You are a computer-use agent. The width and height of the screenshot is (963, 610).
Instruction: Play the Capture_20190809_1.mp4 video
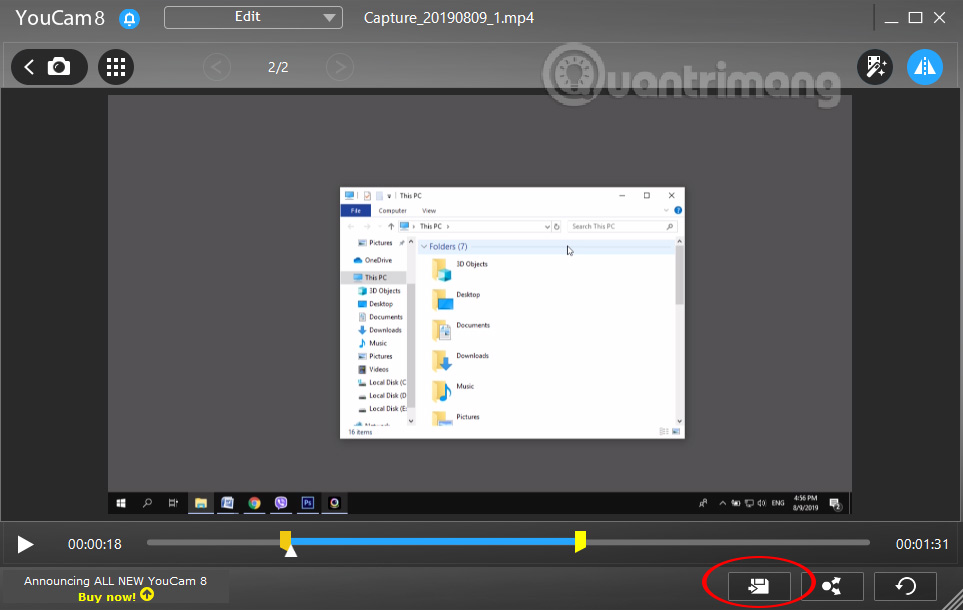(x=24, y=544)
